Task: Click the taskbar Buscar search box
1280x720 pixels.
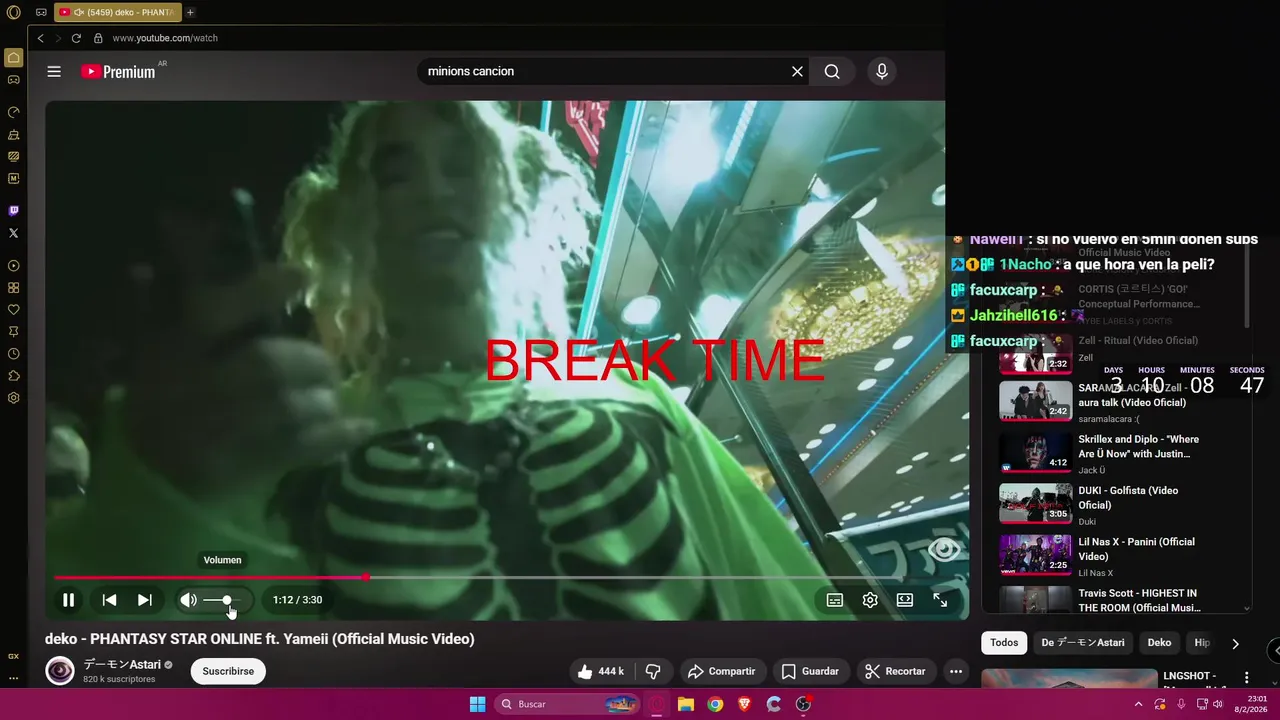Action: (569, 704)
